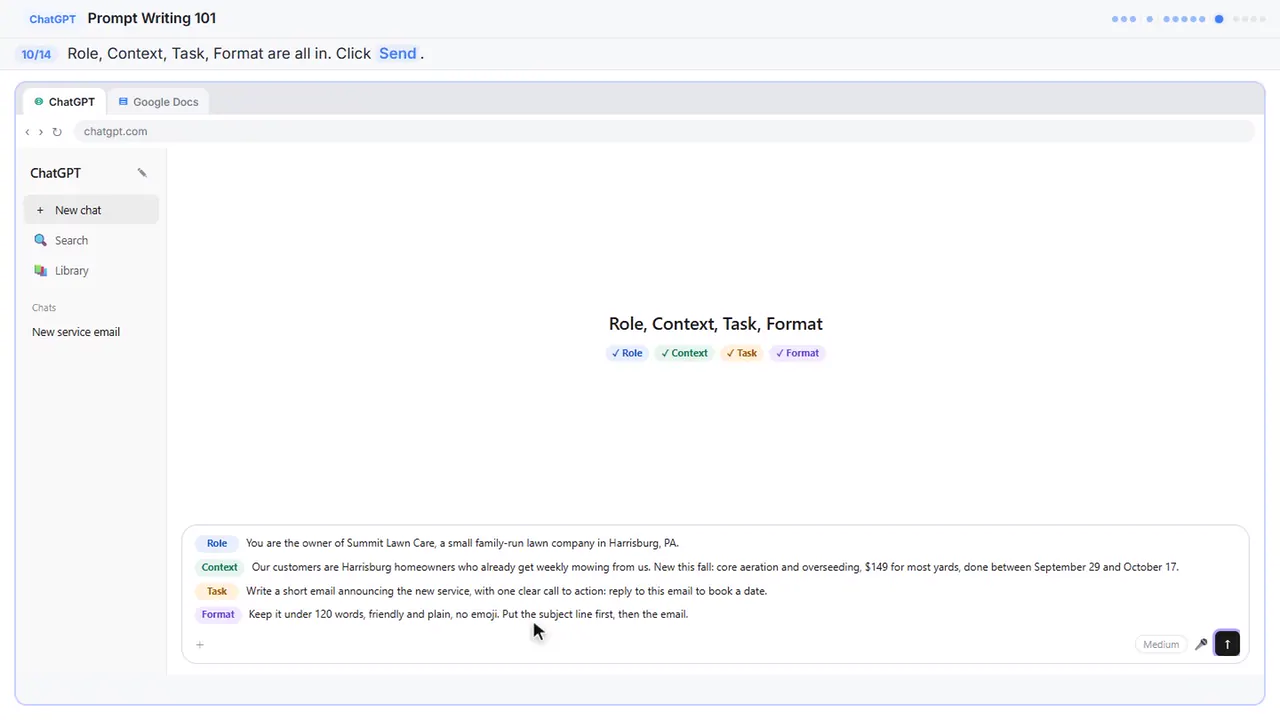Image resolution: width=1280 pixels, height=720 pixels.
Task: Click the Prompt Writing 101 title
Action: click(152, 18)
